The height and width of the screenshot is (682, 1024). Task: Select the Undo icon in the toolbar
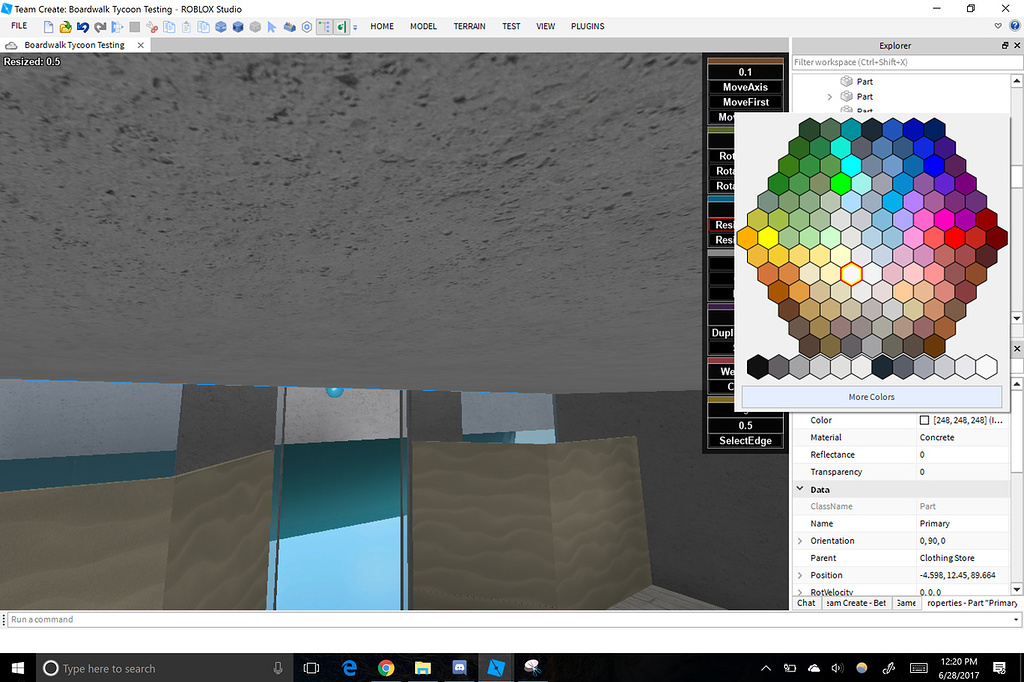[x=84, y=27]
